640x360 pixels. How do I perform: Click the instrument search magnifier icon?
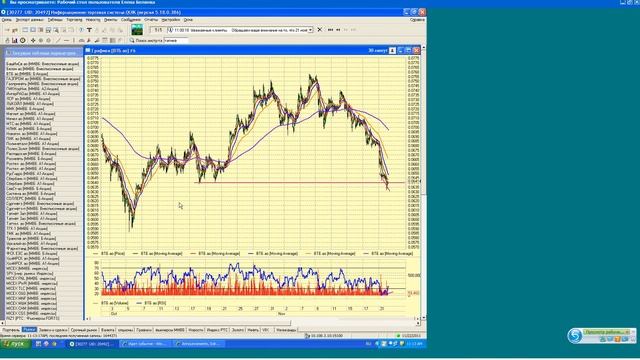[131, 40]
